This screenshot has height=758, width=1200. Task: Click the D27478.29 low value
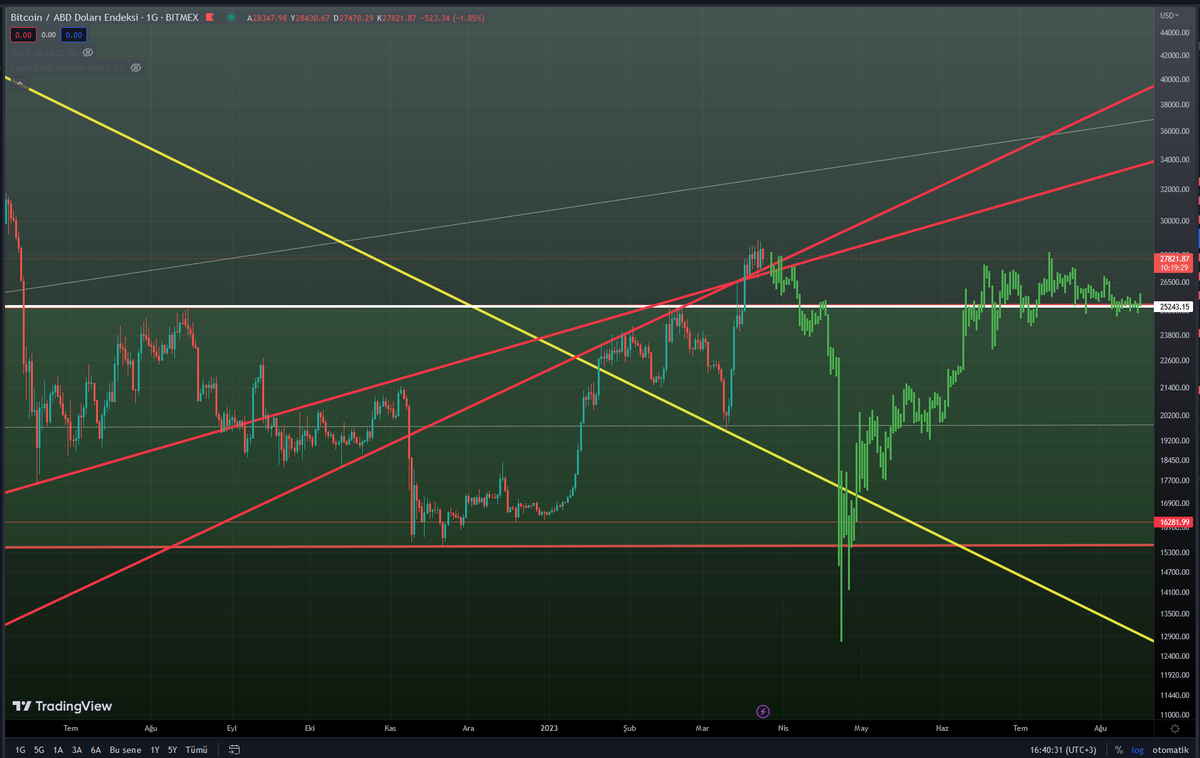(x=353, y=18)
